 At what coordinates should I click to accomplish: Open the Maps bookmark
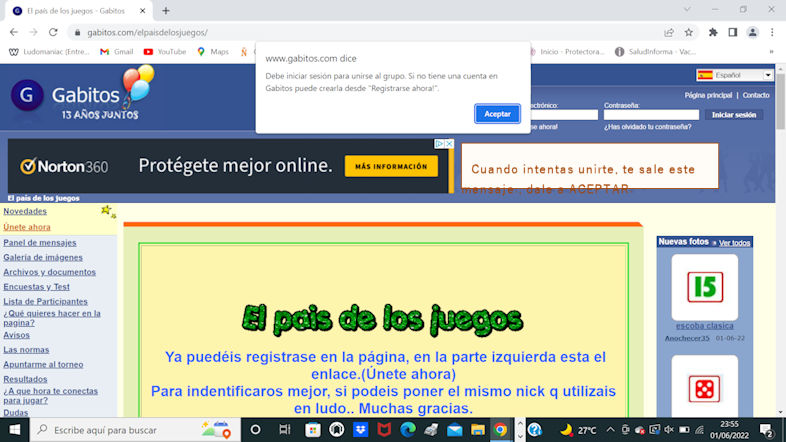click(x=213, y=52)
